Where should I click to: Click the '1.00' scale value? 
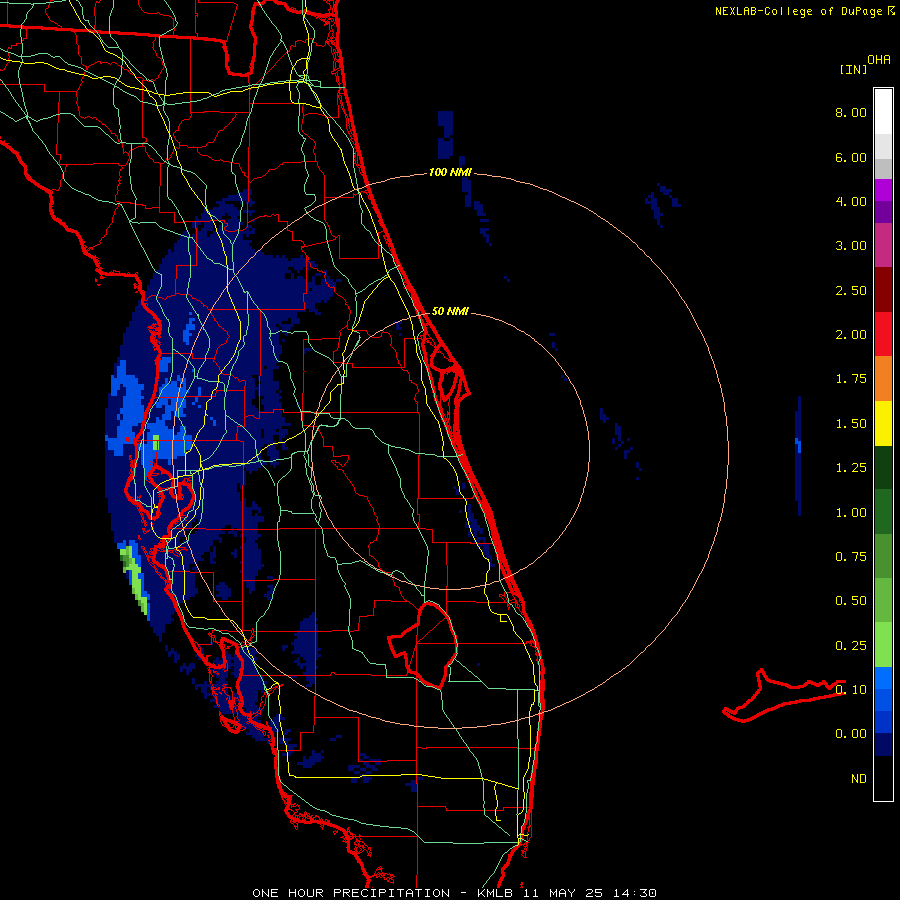851,513
